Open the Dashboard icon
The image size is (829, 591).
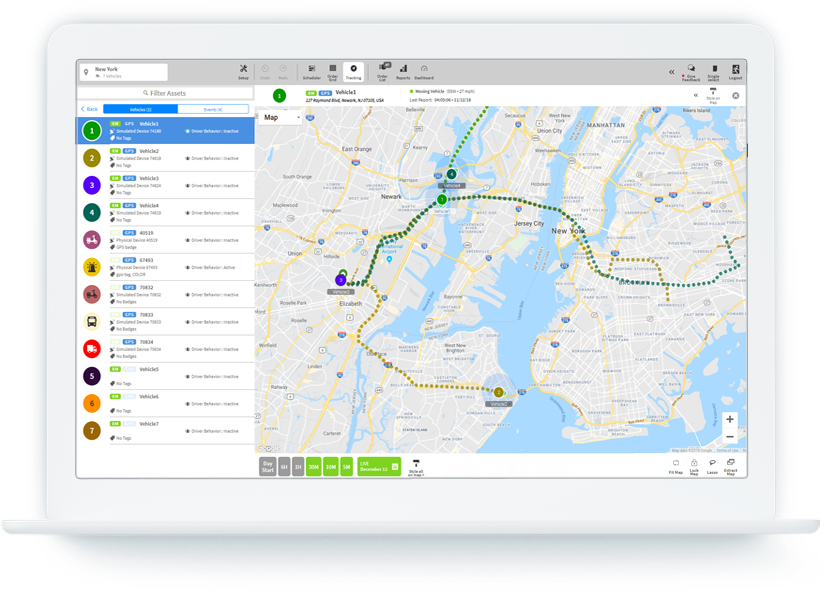[x=425, y=70]
